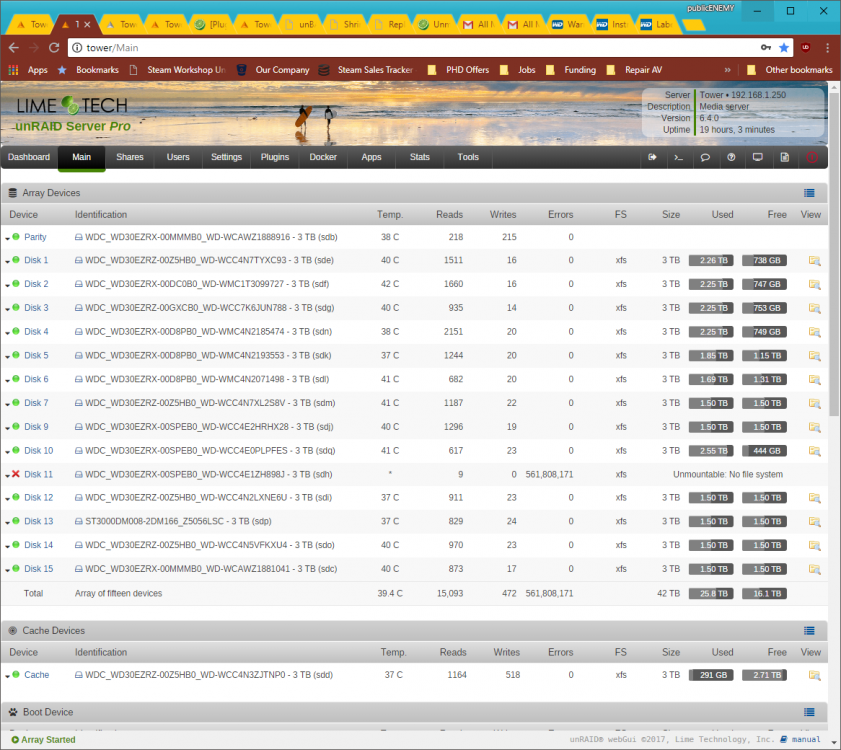Click the red X status icon on Disk 11
Viewport: 841px width, 750px height.
[x=16, y=474]
